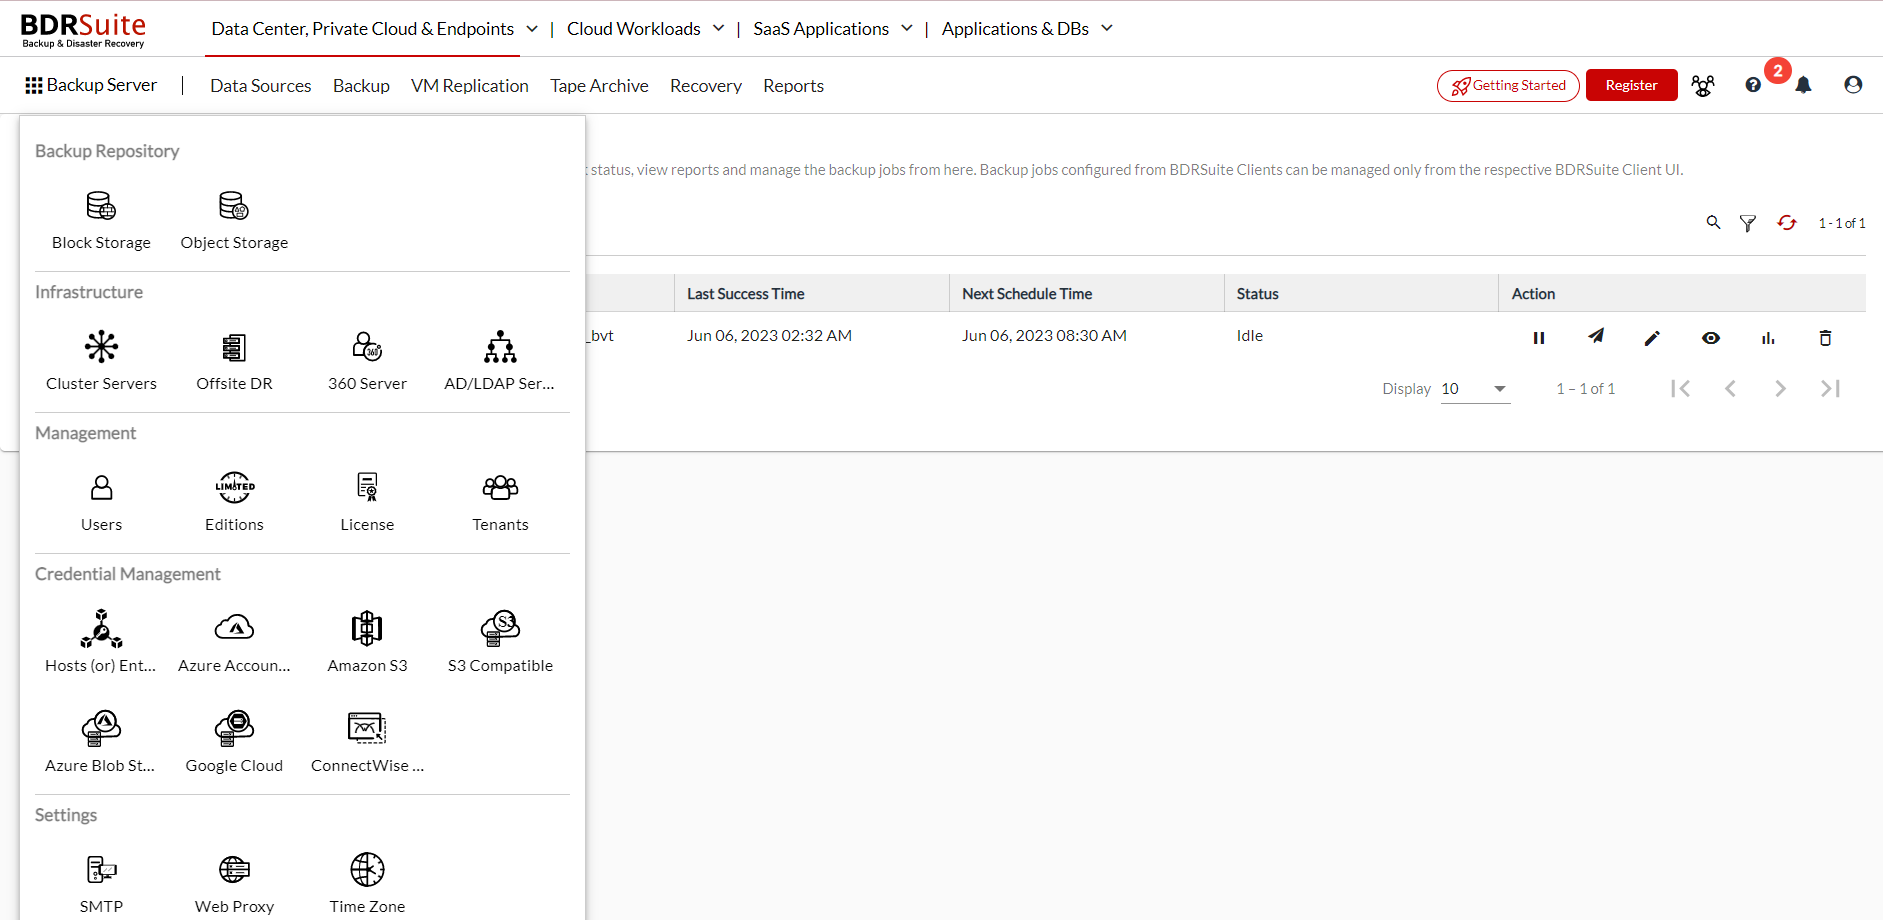Open Hosts (or) Entities credentials

click(101, 644)
